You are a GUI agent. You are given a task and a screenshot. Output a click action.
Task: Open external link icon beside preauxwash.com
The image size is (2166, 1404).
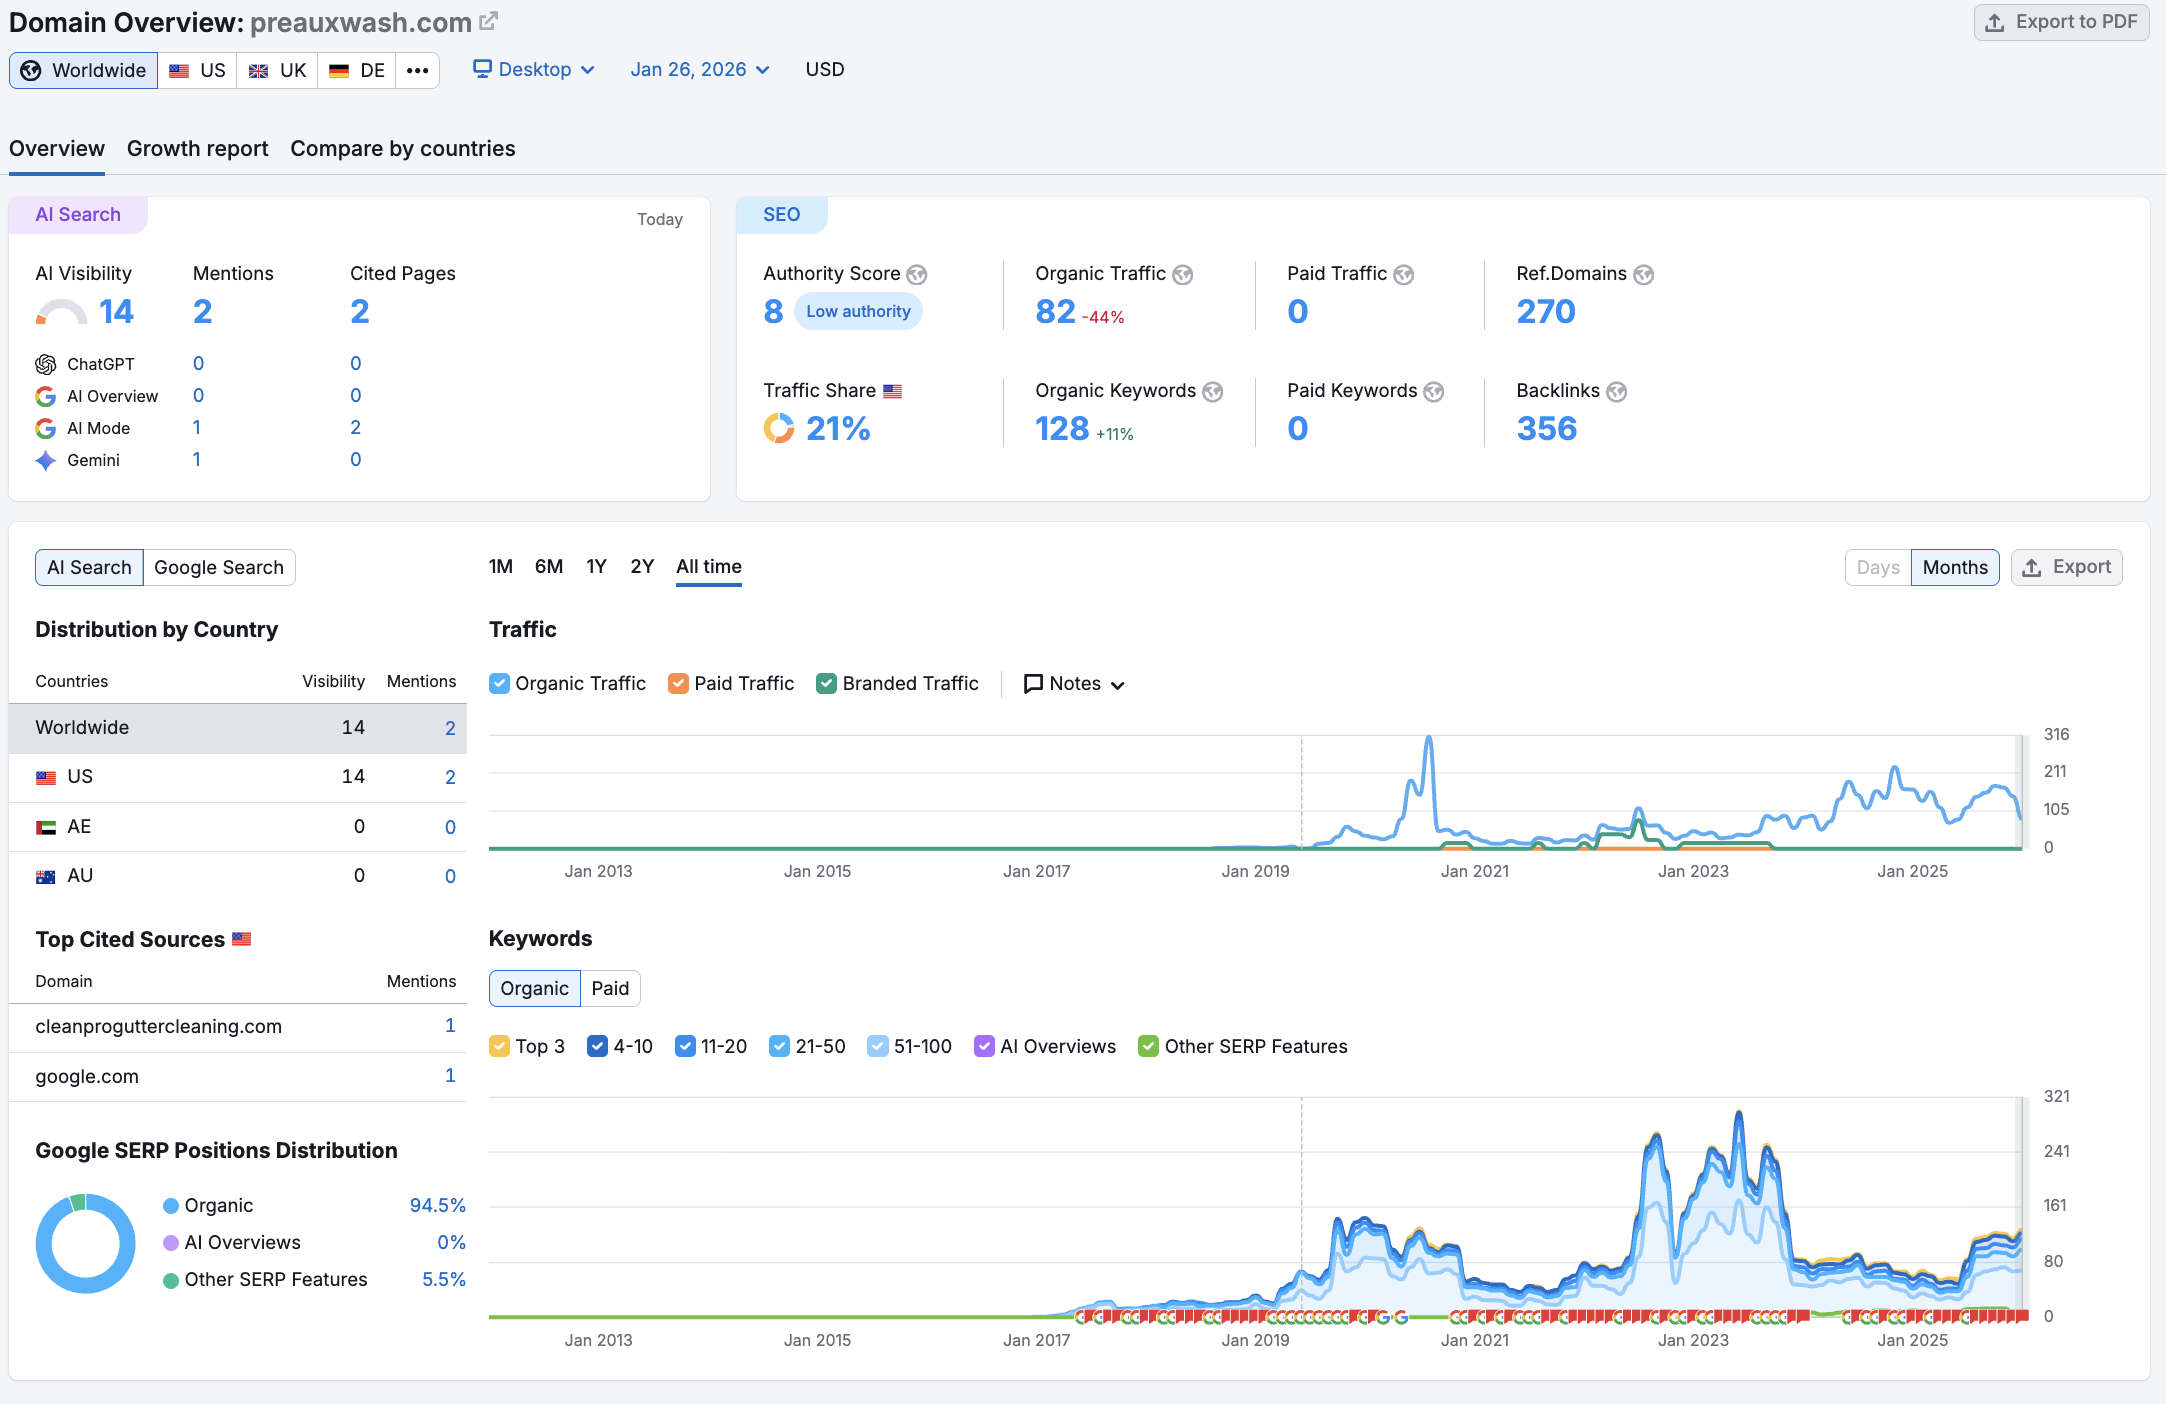point(488,21)
